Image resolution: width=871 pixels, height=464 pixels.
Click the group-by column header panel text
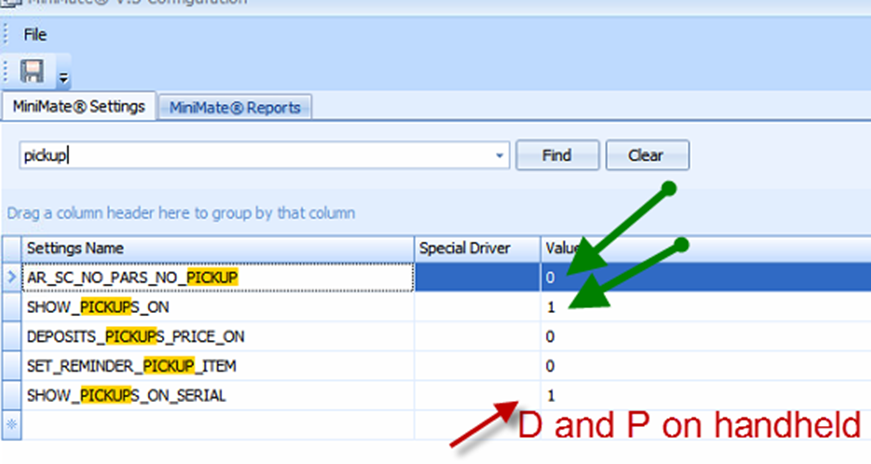coord(181,213)
